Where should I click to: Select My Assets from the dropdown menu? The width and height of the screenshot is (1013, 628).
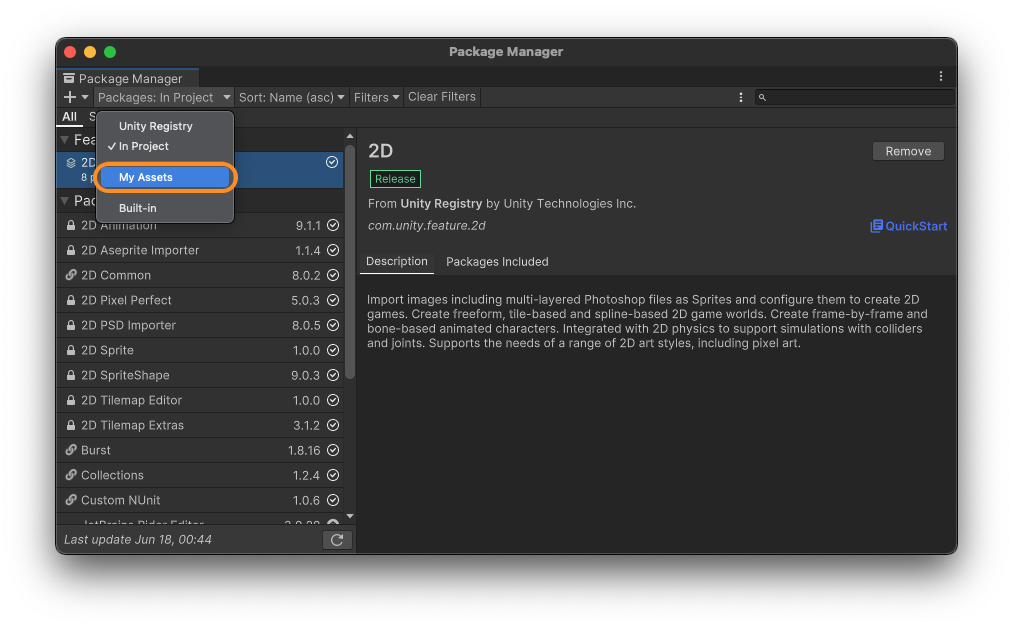coord(165,177)
